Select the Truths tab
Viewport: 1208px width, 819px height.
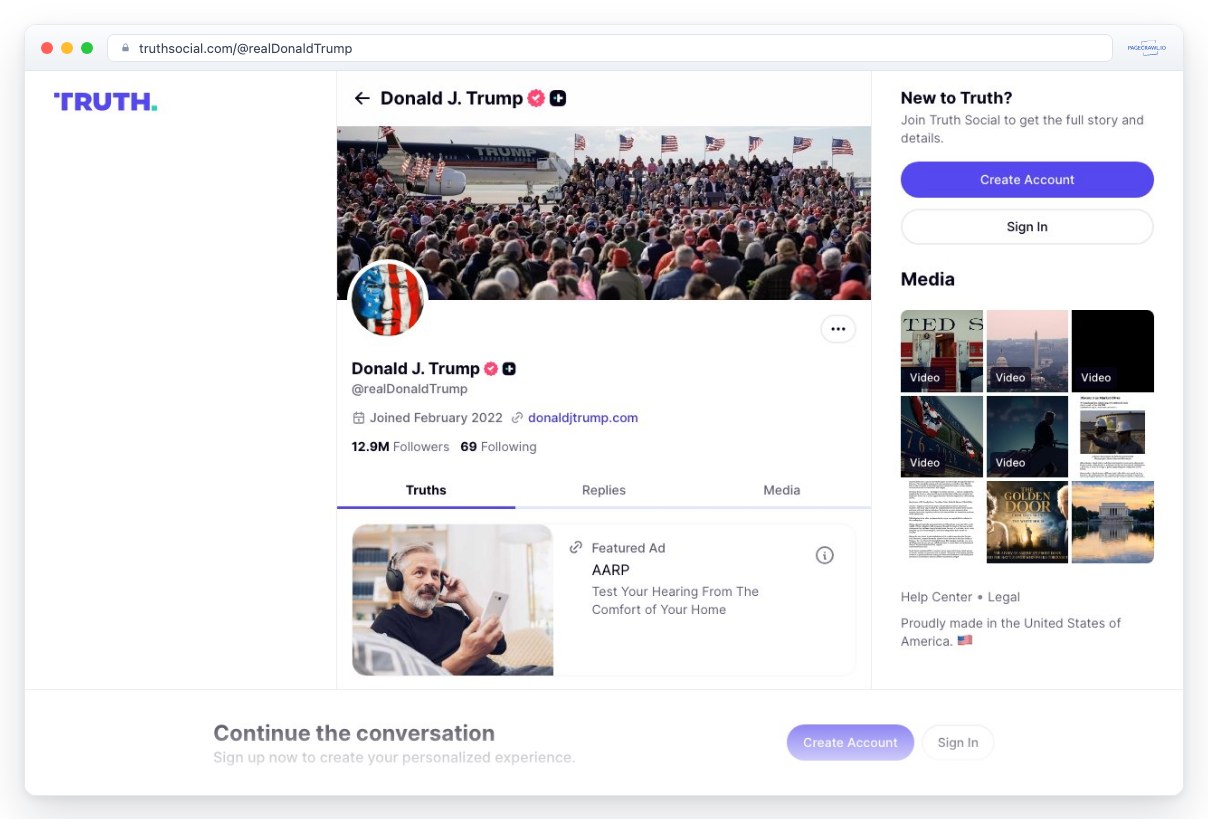(426, 490)
